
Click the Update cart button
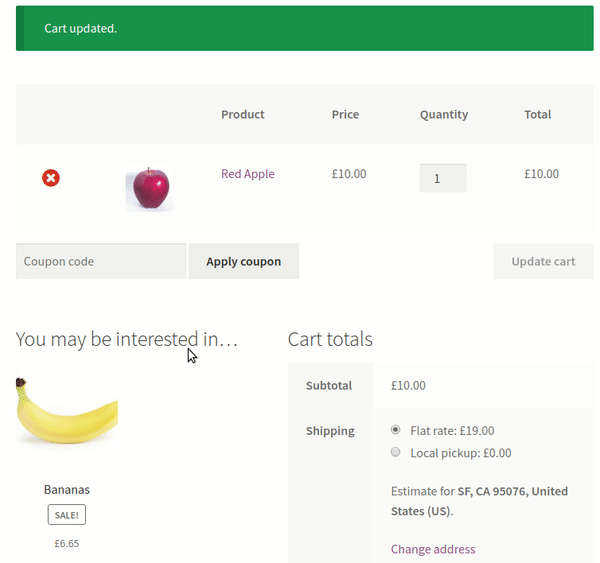pos(543,261)
